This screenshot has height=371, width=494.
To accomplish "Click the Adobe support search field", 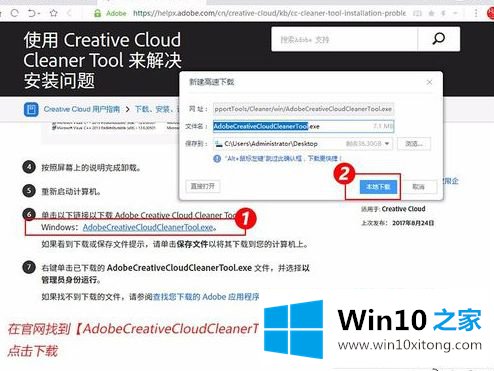I will pyautogui.click(x=344, y=39).
